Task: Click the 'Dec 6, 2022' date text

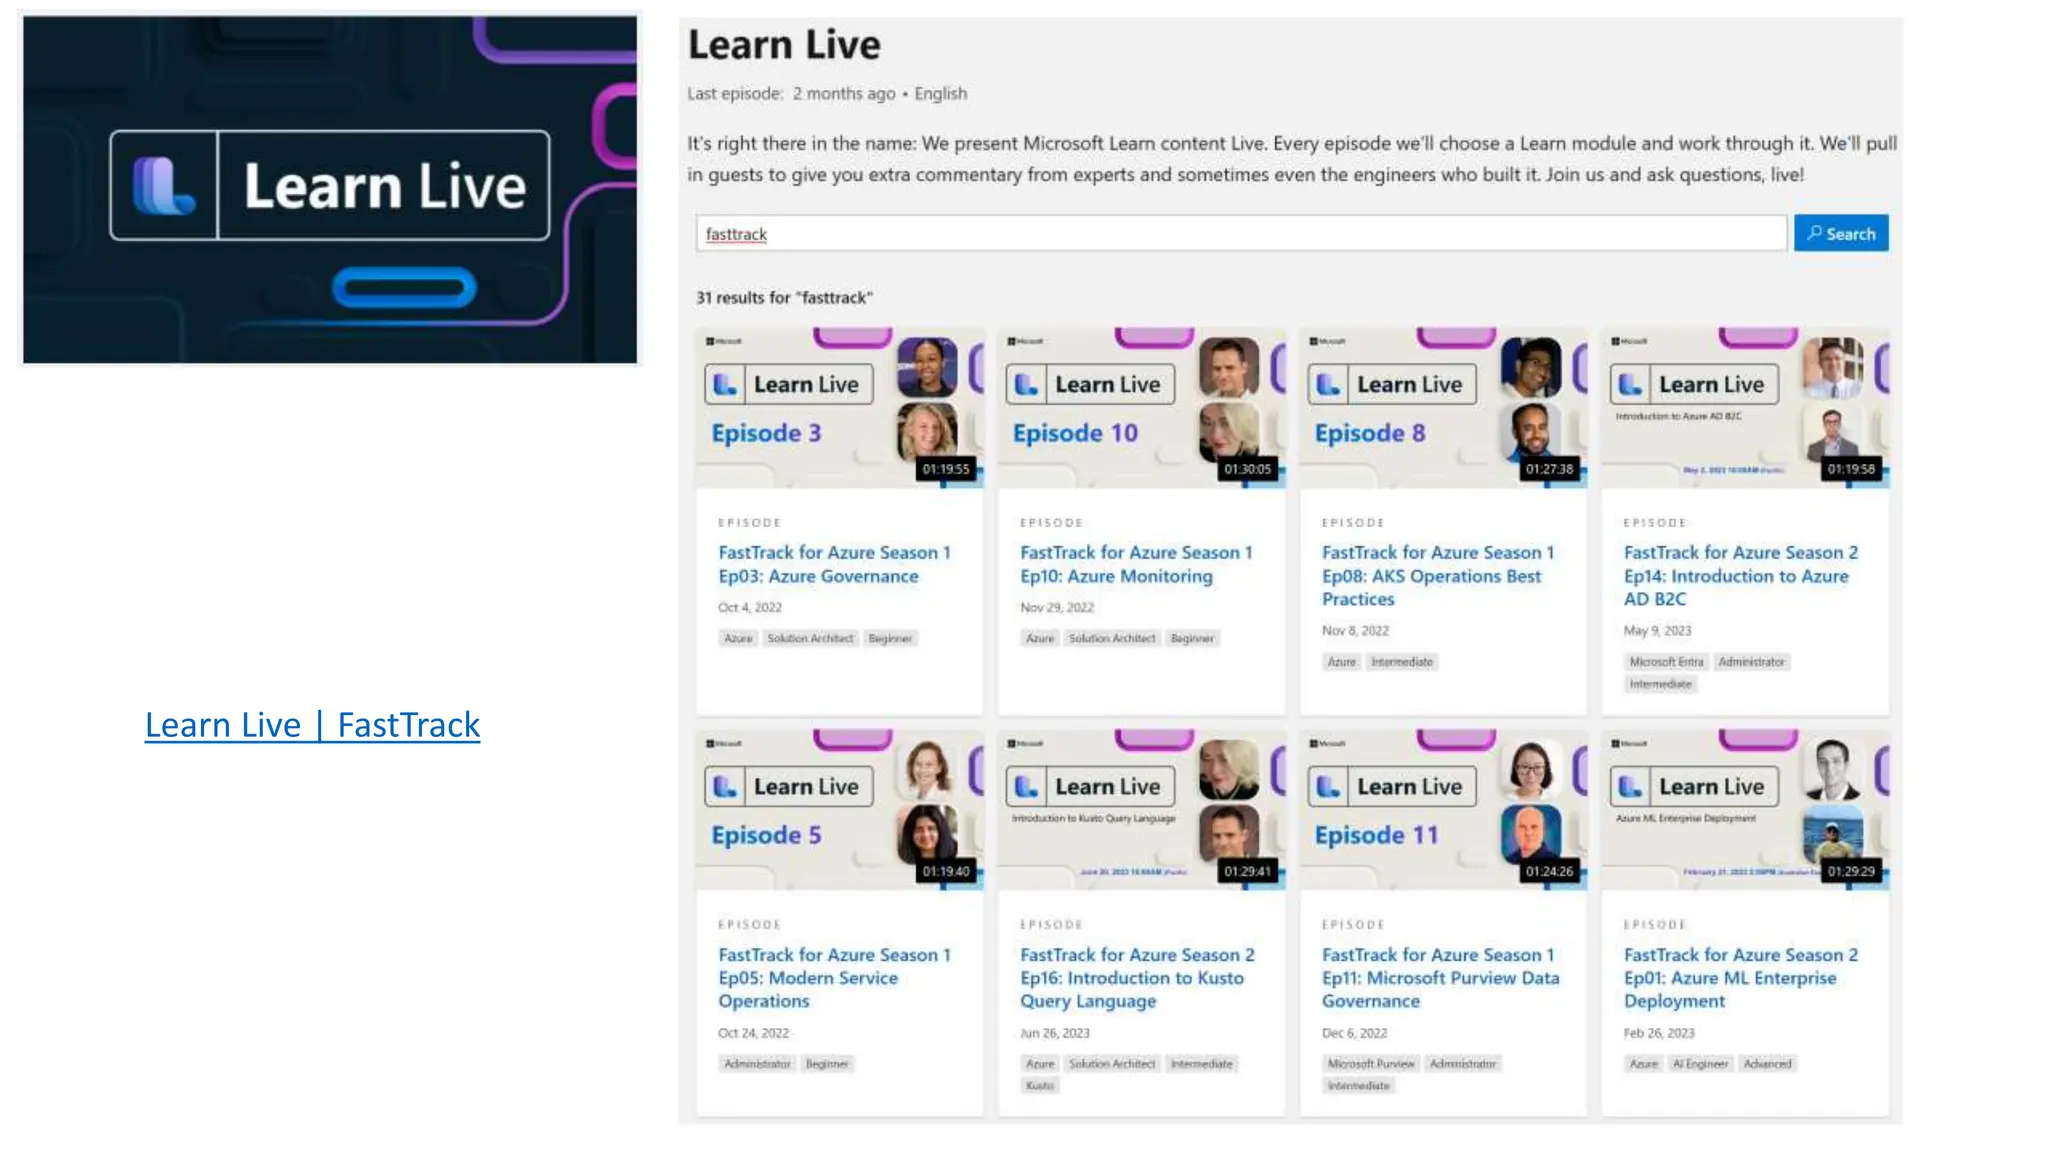Action: click(x=1354, y=1033)
